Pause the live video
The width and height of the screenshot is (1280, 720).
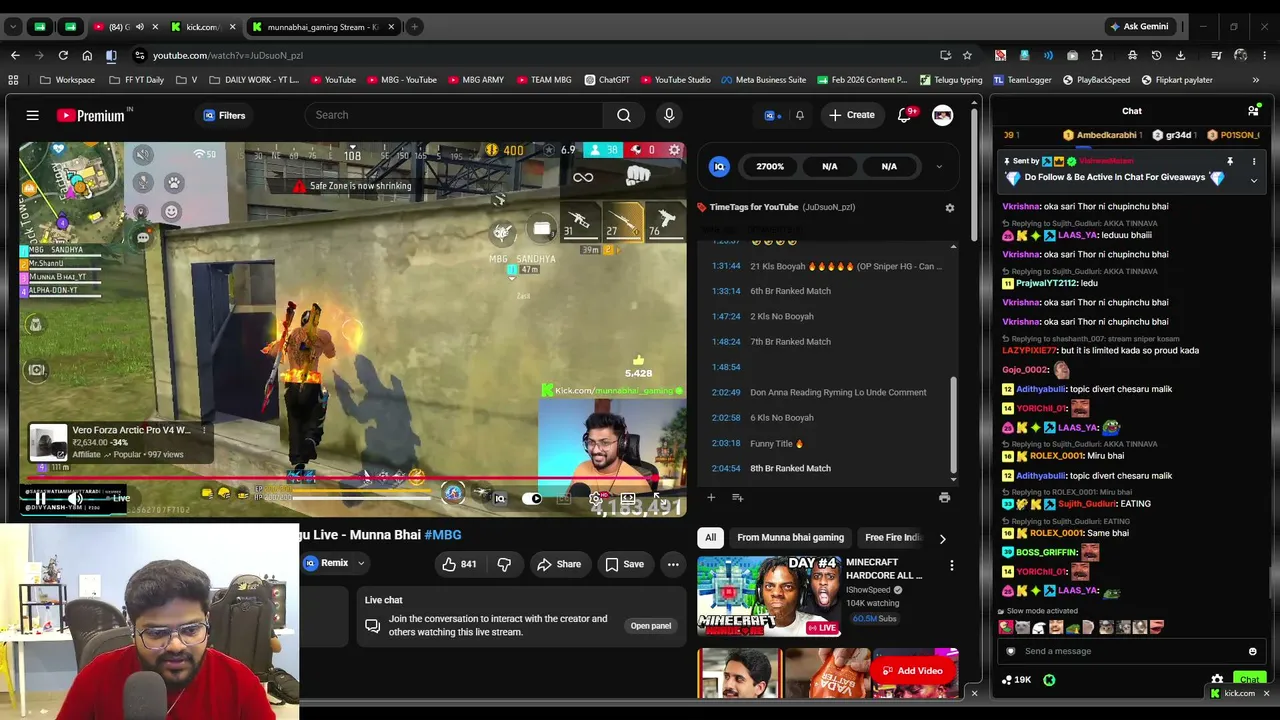point(41,498)
